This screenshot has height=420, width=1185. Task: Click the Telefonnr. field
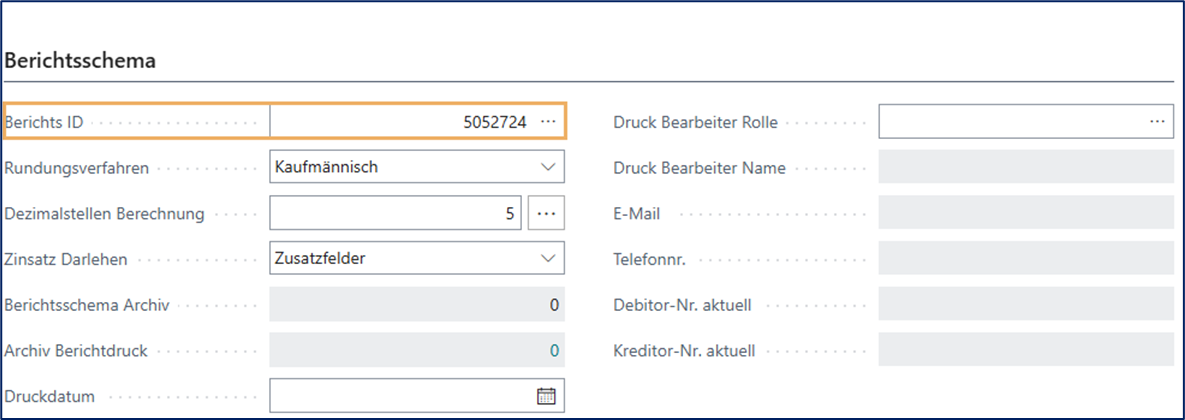tap(1025, 259)
